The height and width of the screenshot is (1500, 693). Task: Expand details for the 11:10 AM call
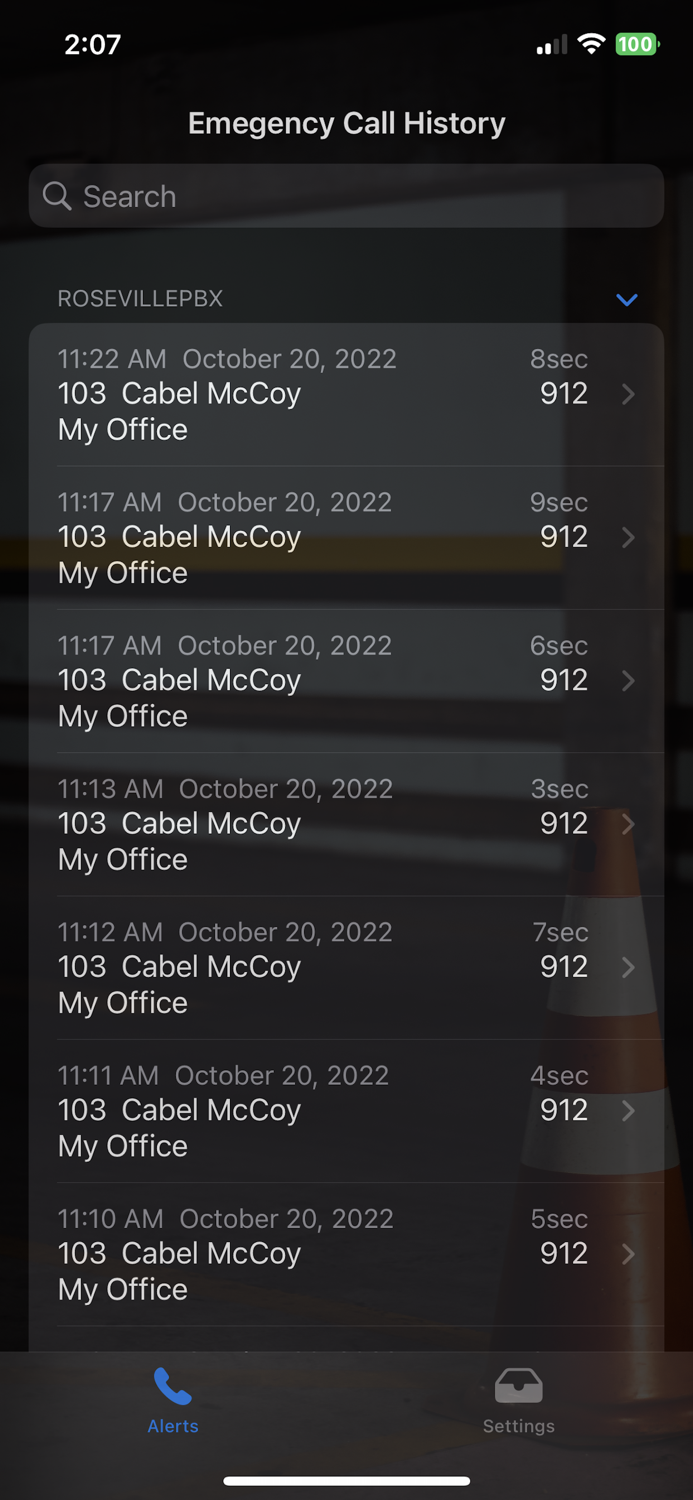[346, 1253]
